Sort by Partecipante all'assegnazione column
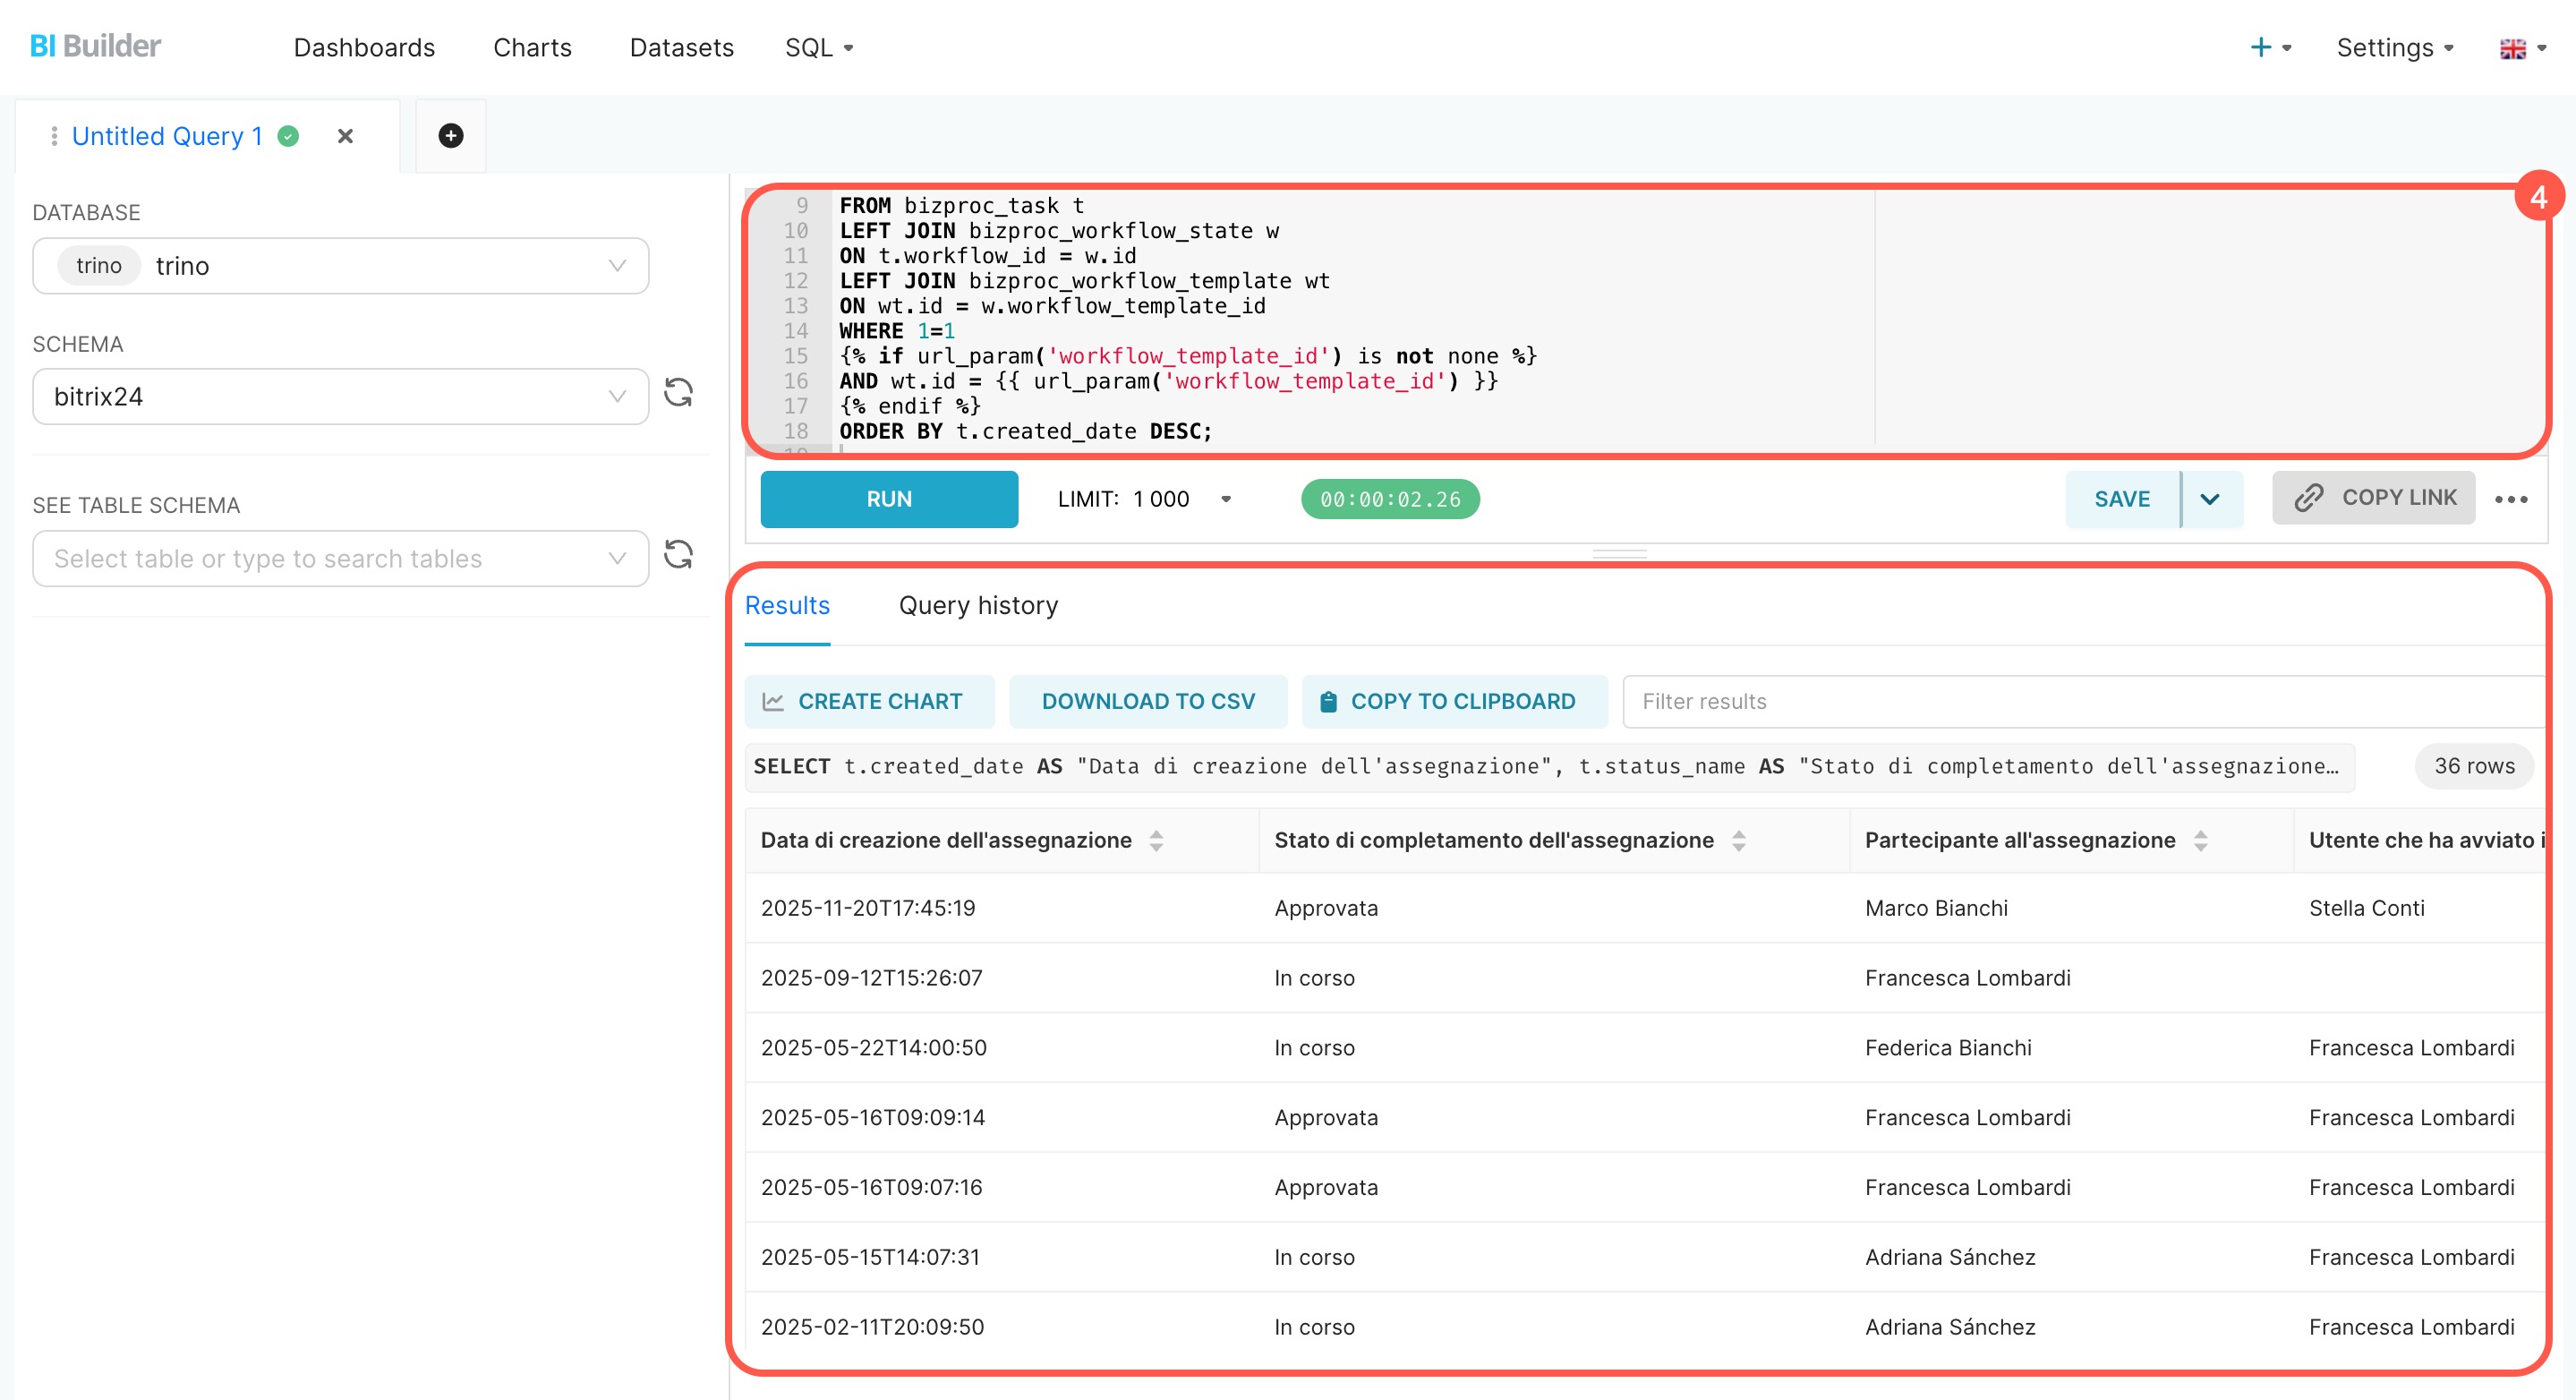Screen dimensions: 2576x1400 tap(2200, 840)
